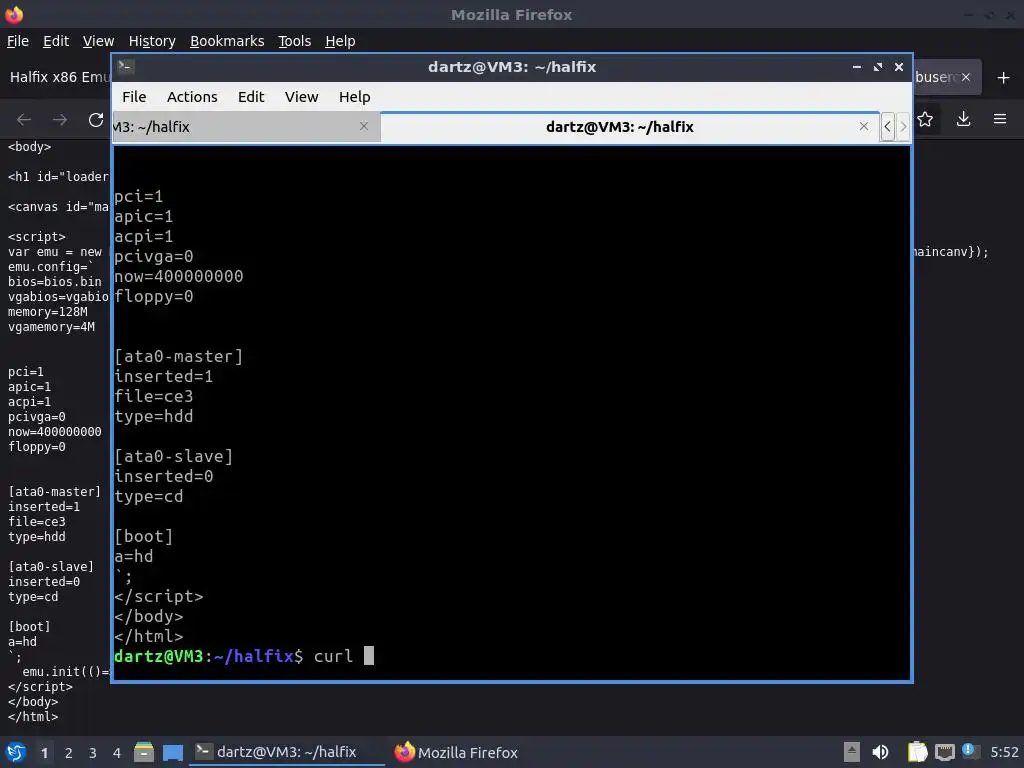
Task: Close the rightmost Firefox tab
Action: point(966,77)
